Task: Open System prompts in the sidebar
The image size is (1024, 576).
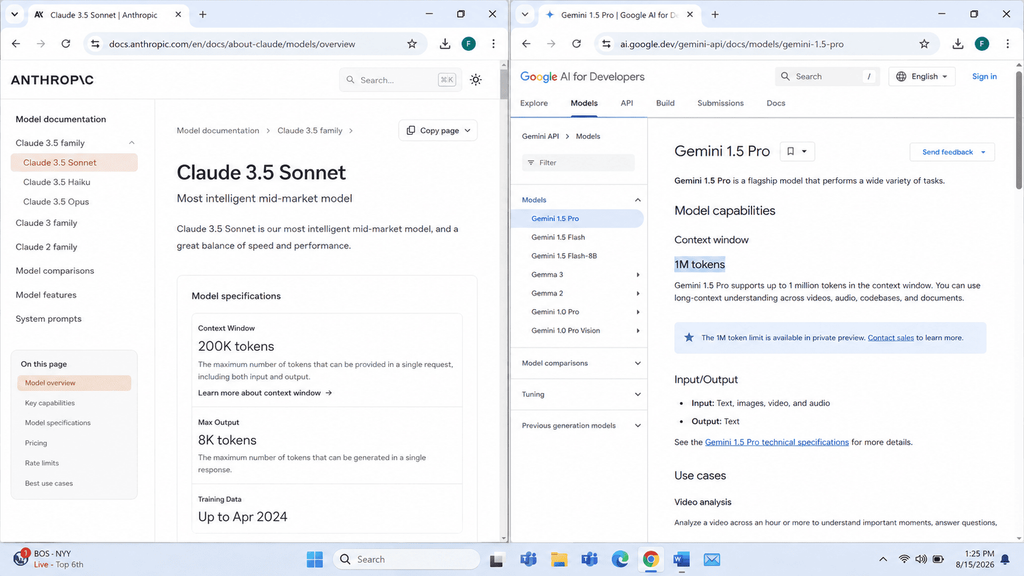Action: (x=48, y=319)
